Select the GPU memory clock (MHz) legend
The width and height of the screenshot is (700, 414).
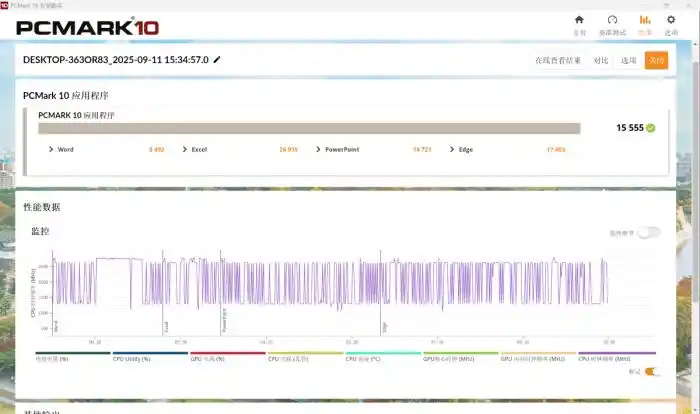[x=538, y=356]
